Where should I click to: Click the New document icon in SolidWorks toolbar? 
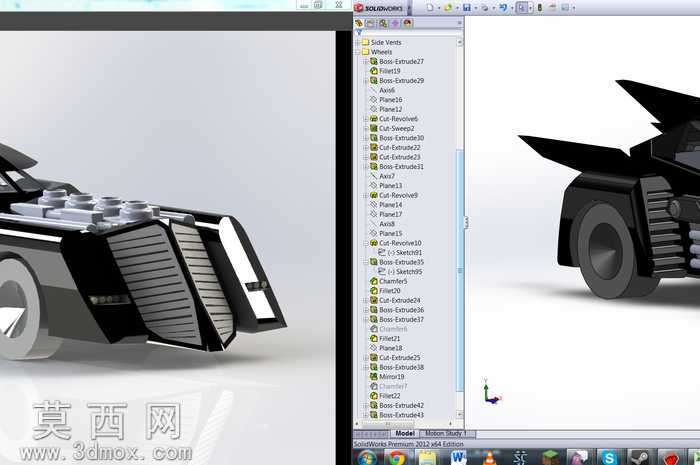click(x=430, y=8)
